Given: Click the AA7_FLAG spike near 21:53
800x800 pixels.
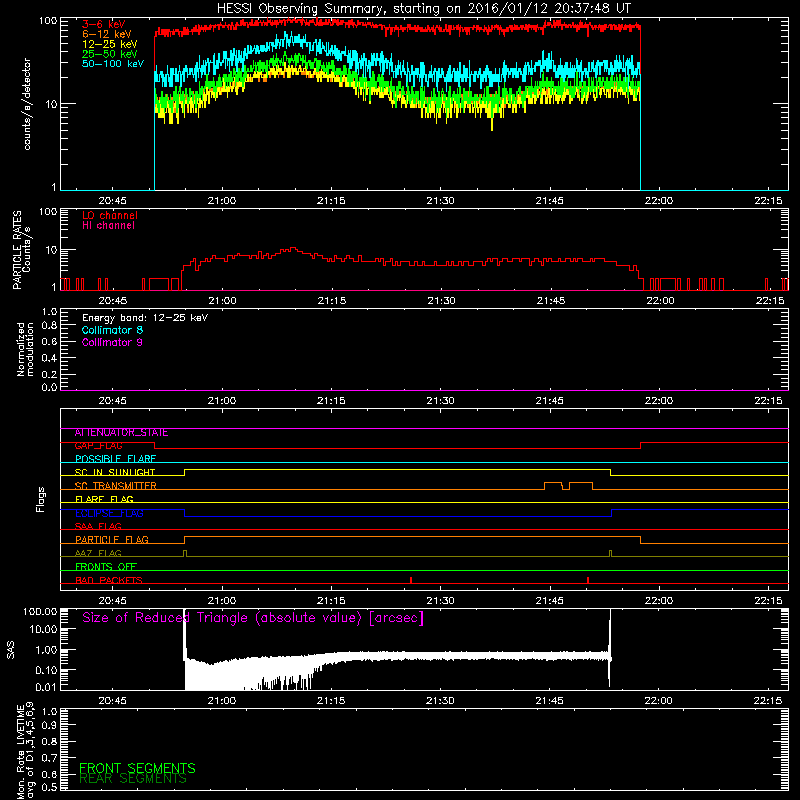Looking at the screenshot, I should click(610, 554).
